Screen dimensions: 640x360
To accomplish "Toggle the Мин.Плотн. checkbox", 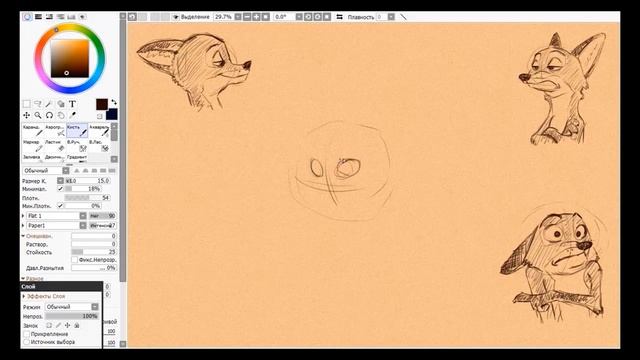I will point(60,206).
